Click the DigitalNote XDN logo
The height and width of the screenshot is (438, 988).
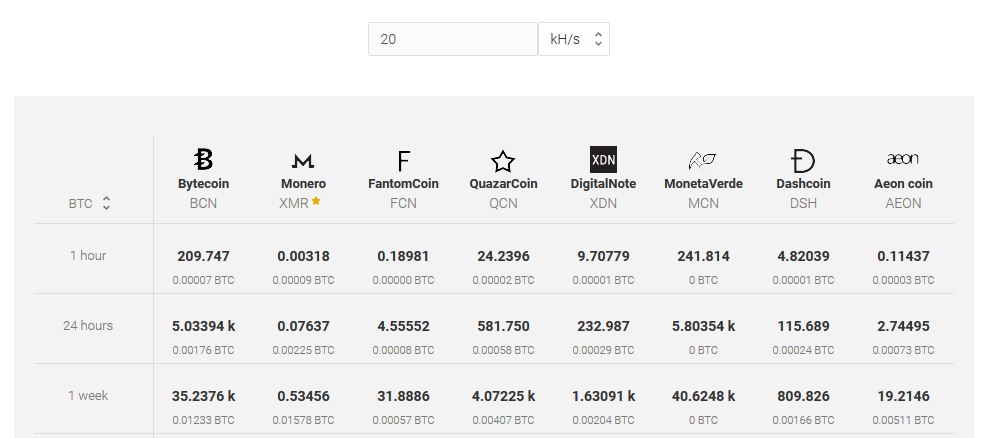[603, 159]
